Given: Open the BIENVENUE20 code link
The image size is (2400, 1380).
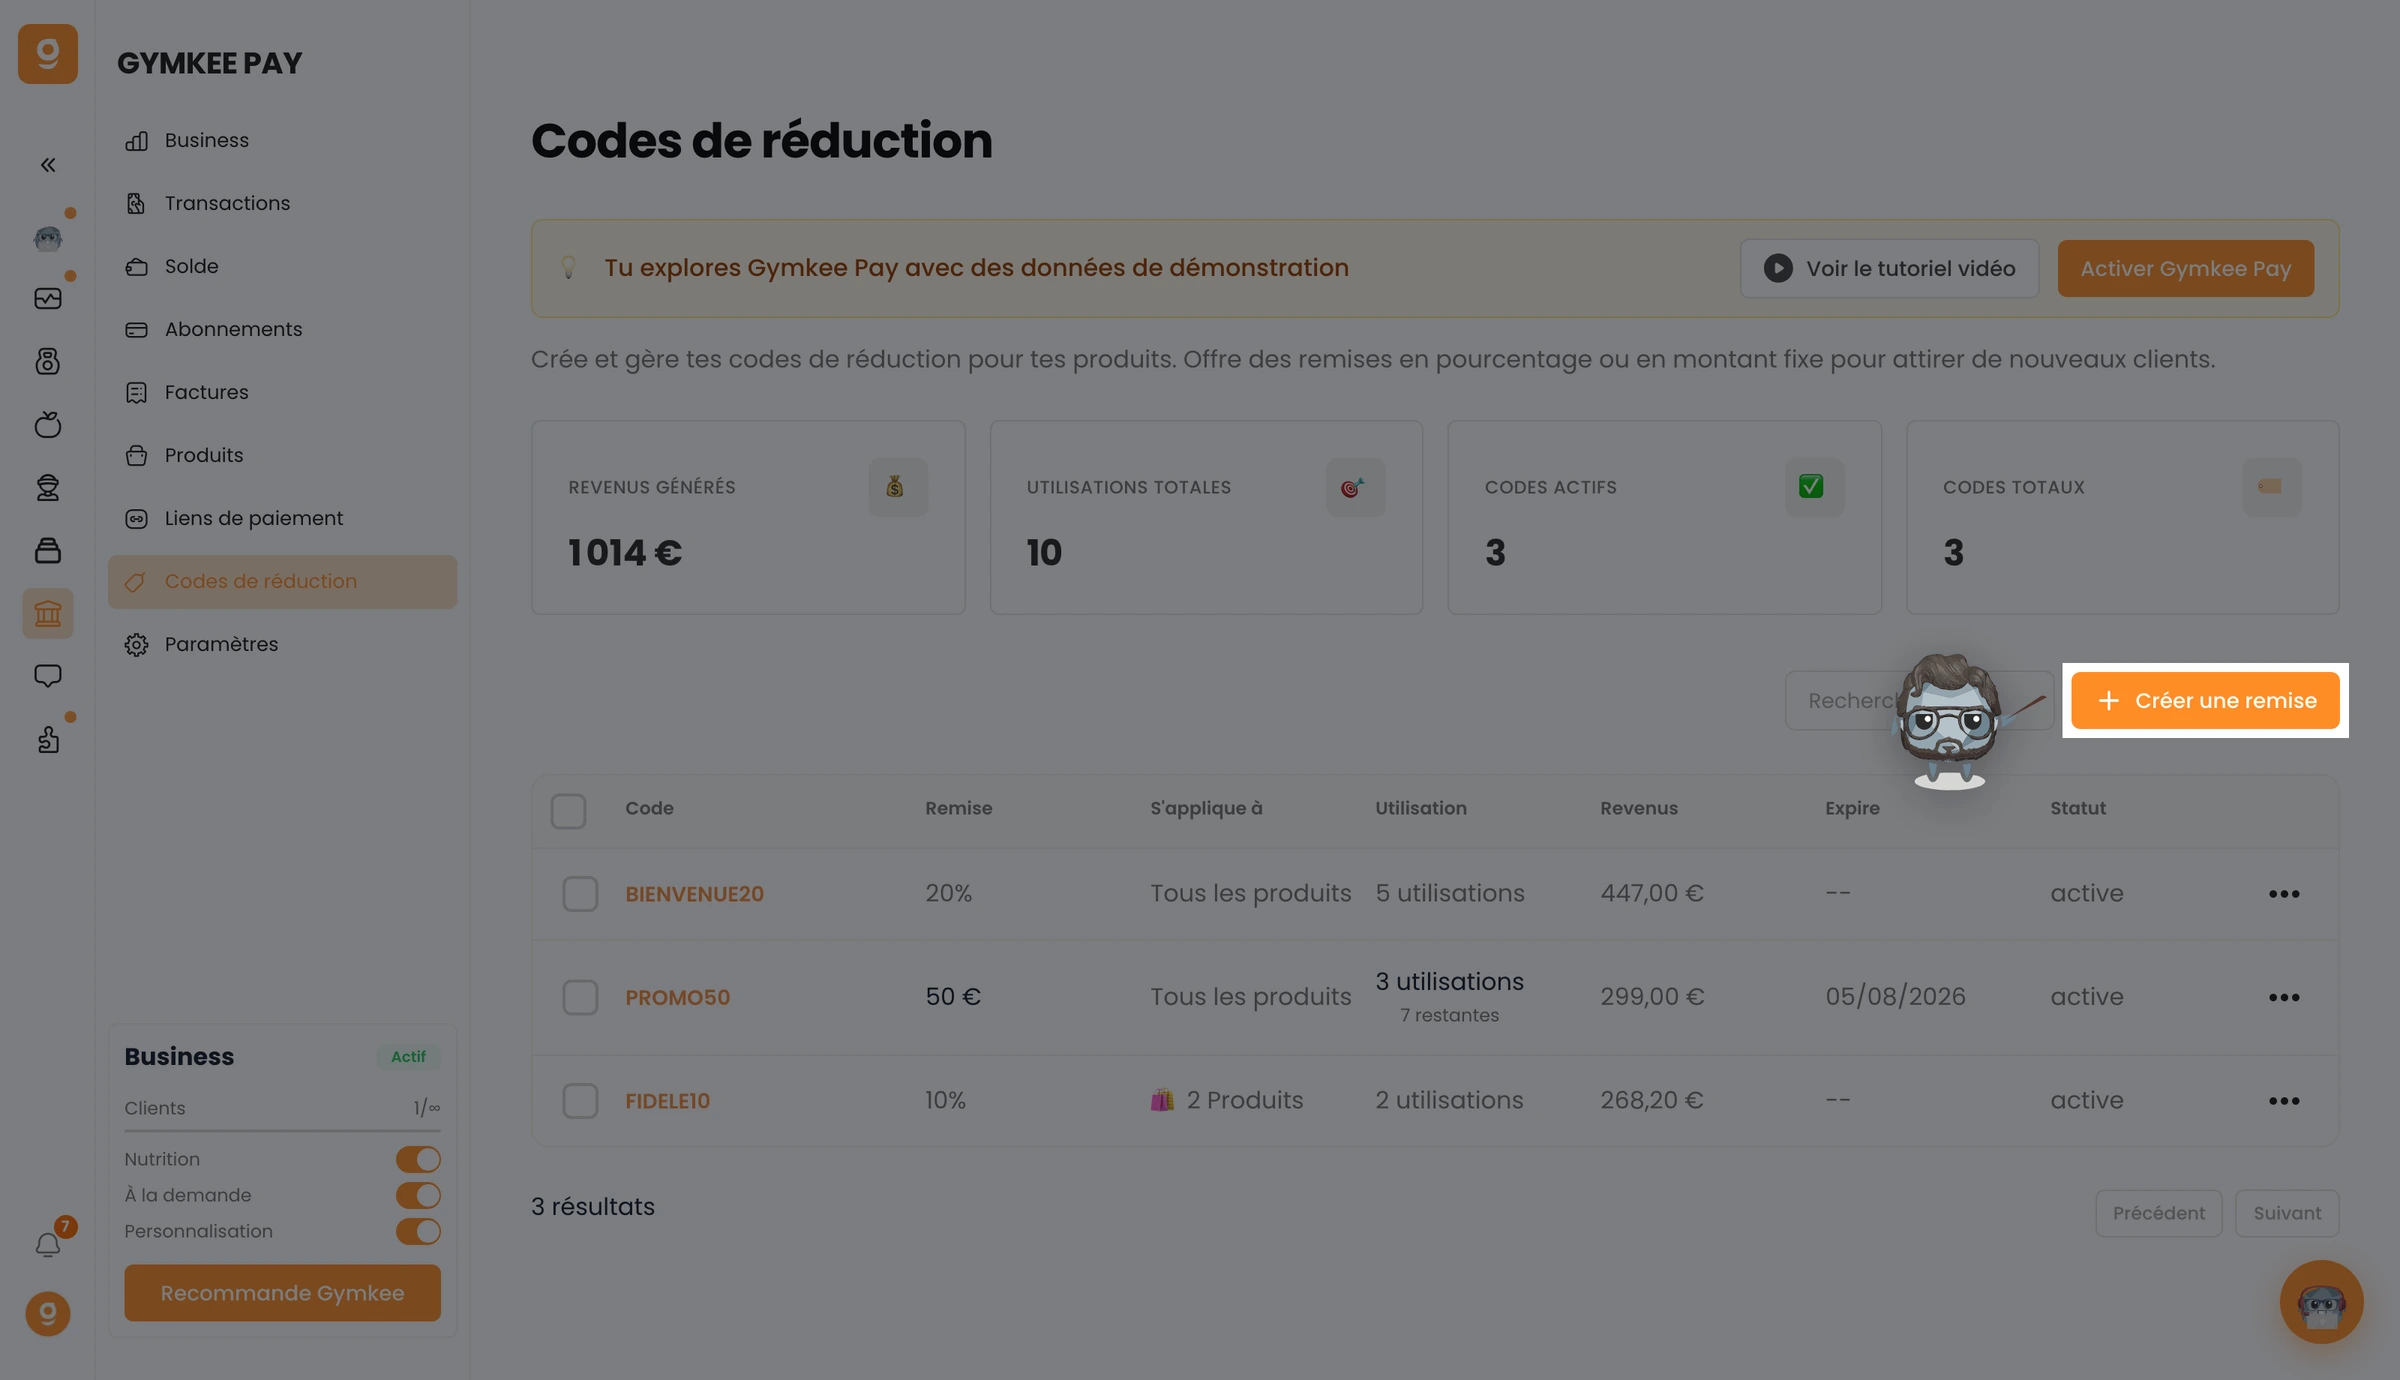Looking at the screenshot, I should point(694,894).
